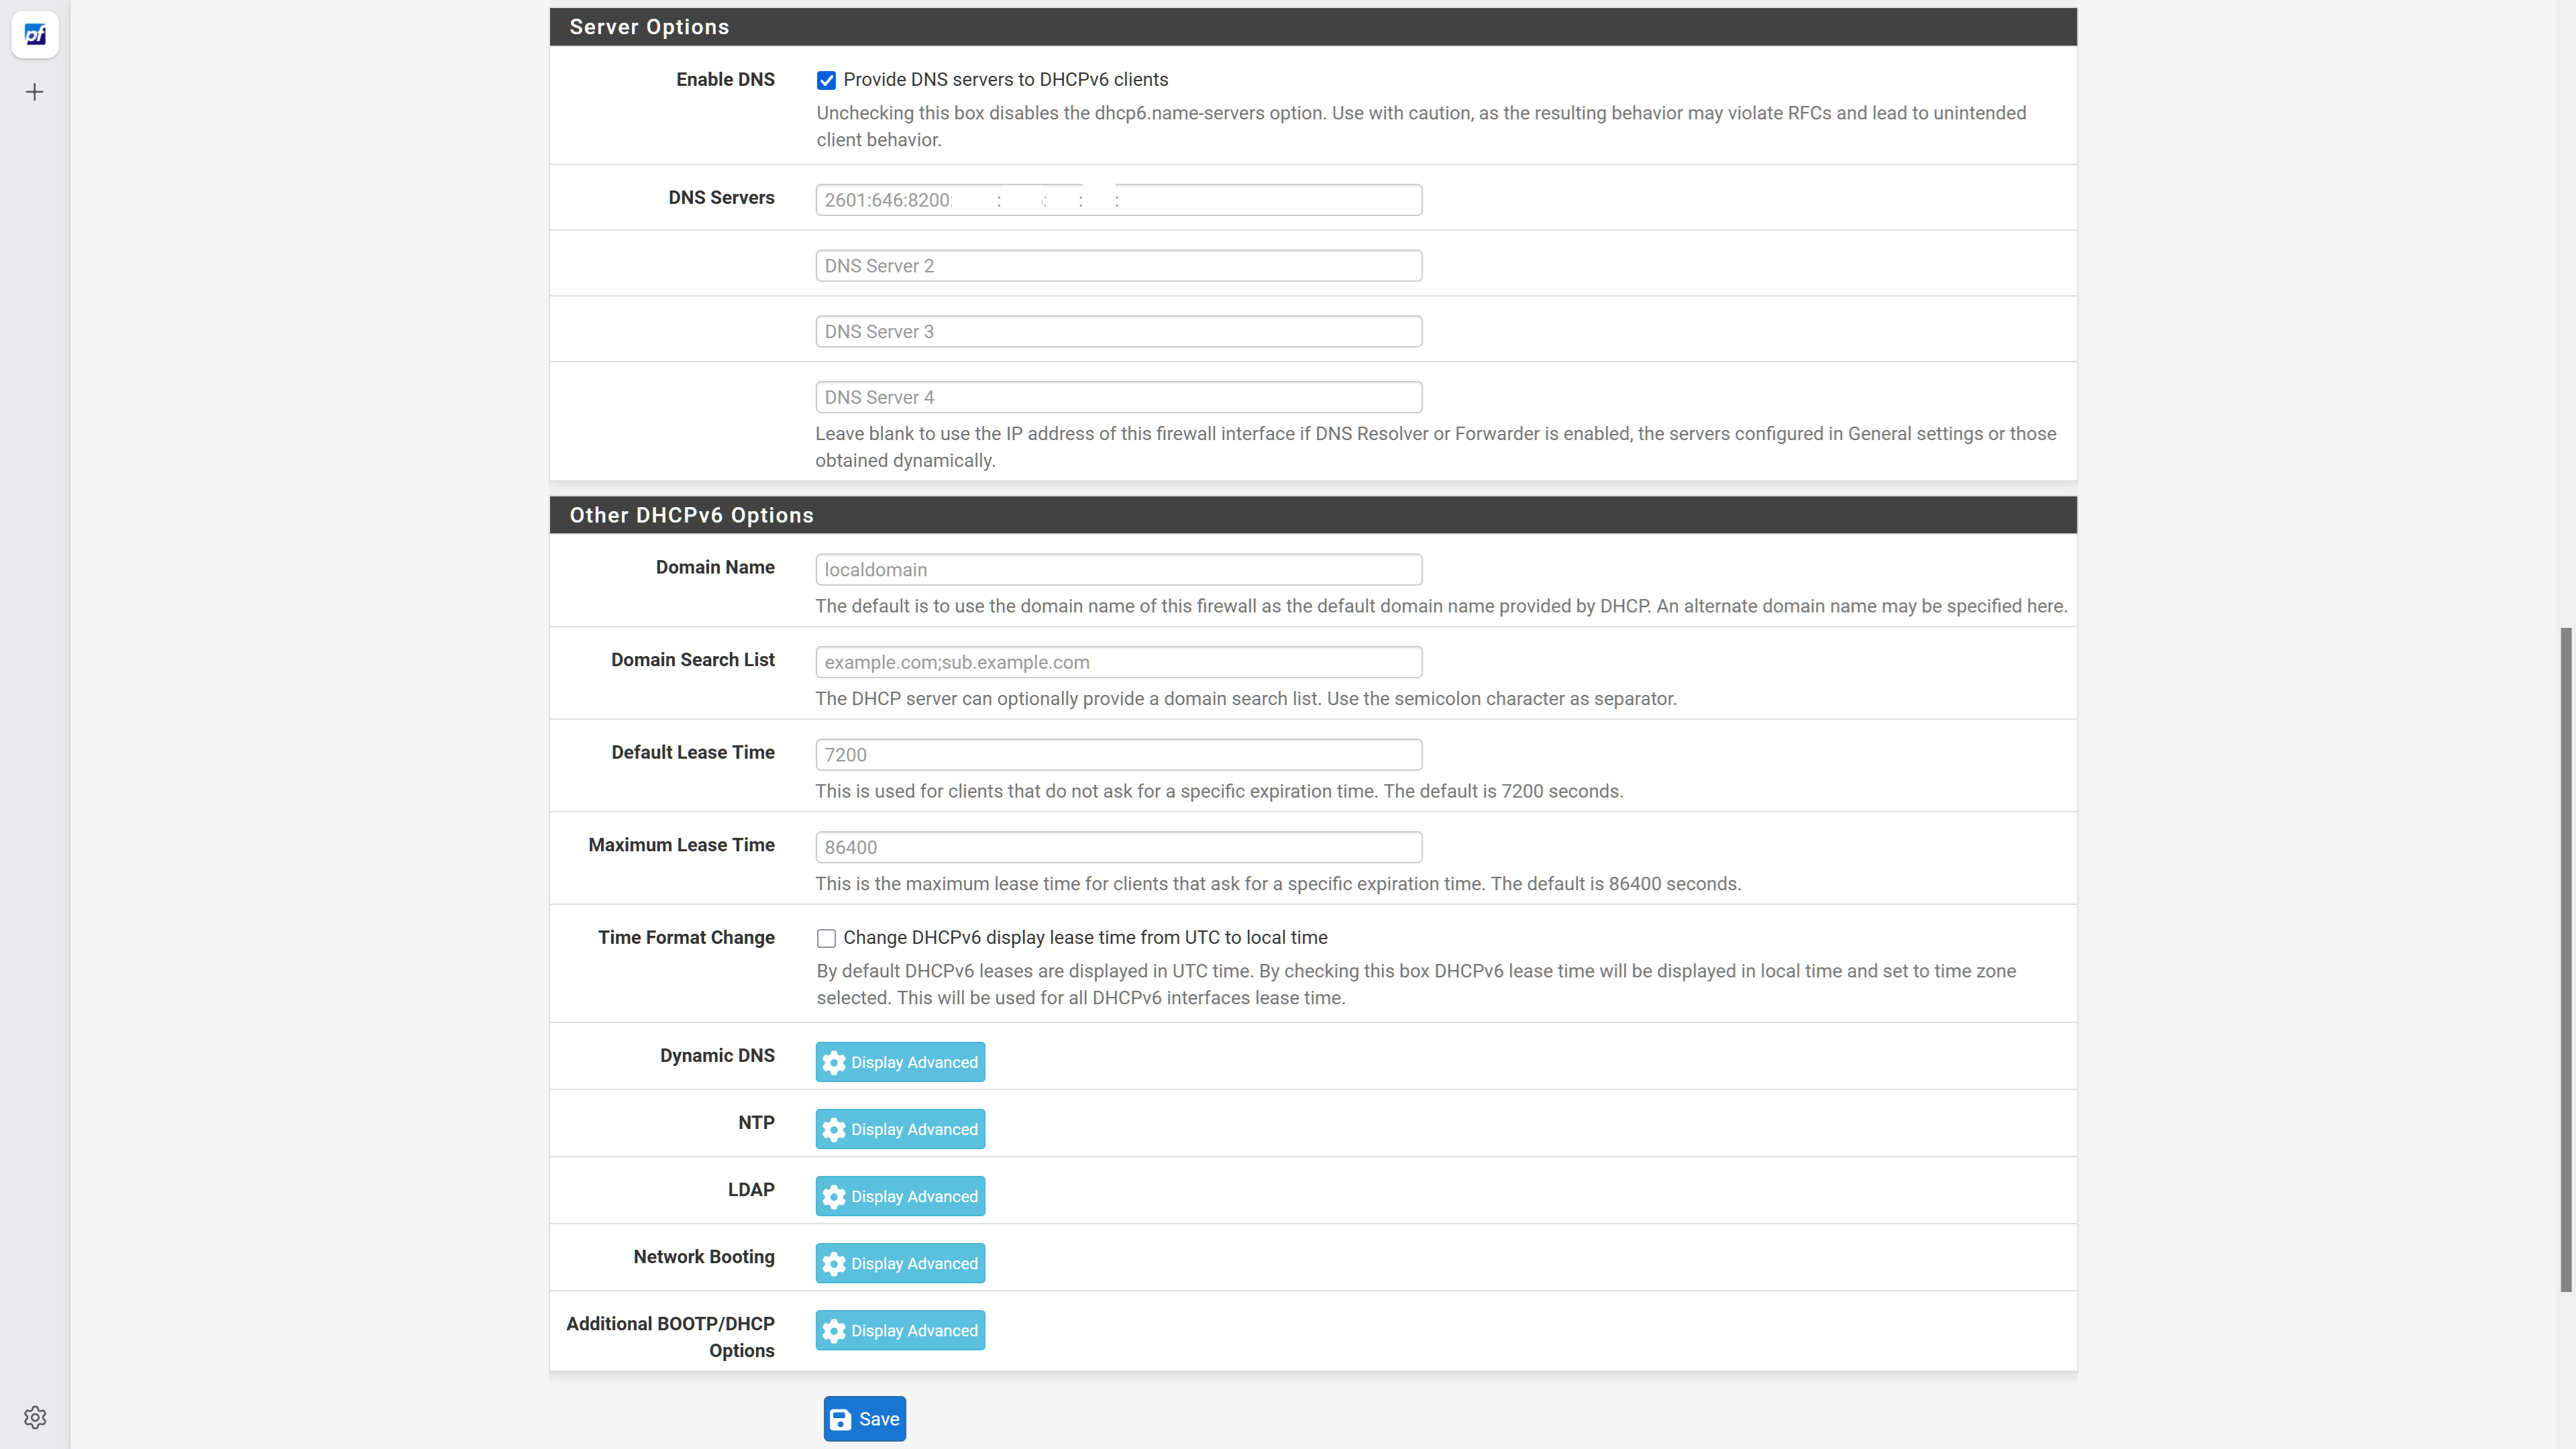Click gear icon in Network Booting button
Image resolution: width=2576 pixels, height=1449 pixels.
point(834,1263)
